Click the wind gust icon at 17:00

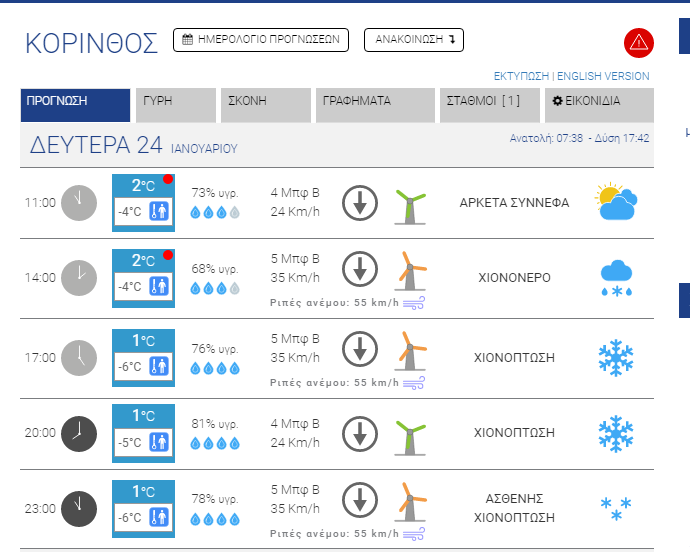click(414, 382)
